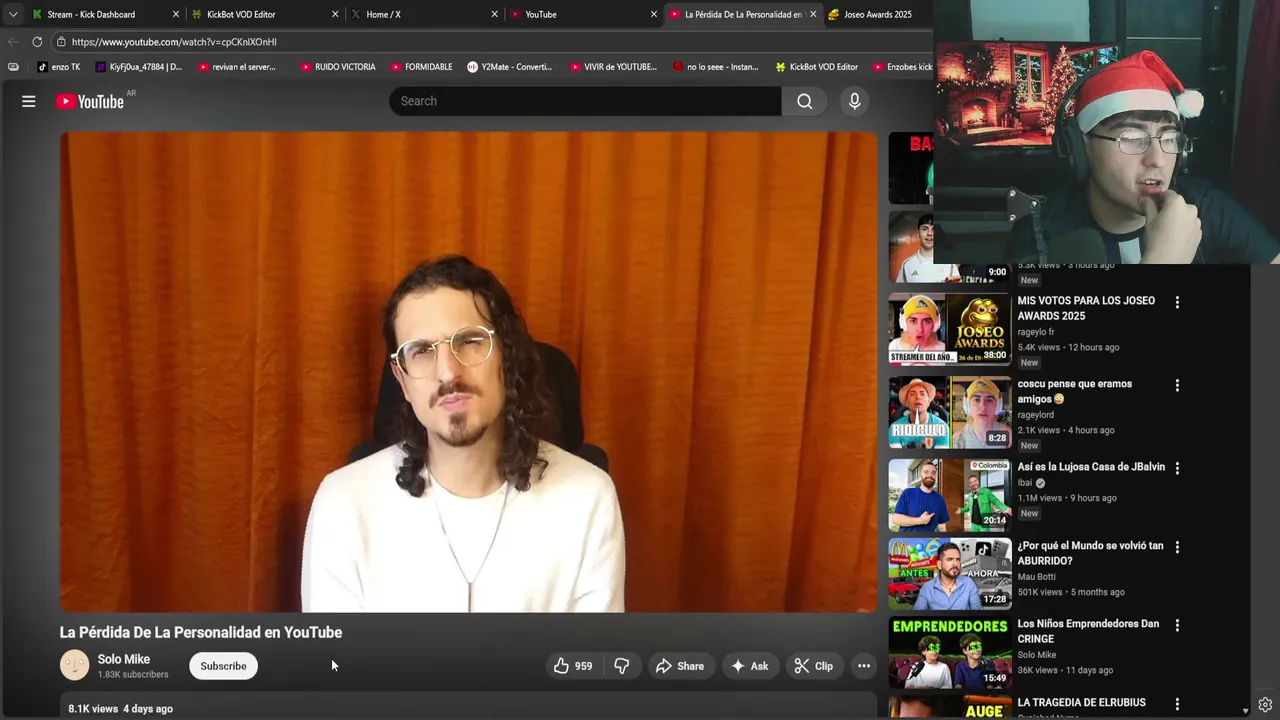Open Niños Emprendedores Dan CRINGE thumbnail
This screenshot has height=720, width=1280.
click(950, 652)
